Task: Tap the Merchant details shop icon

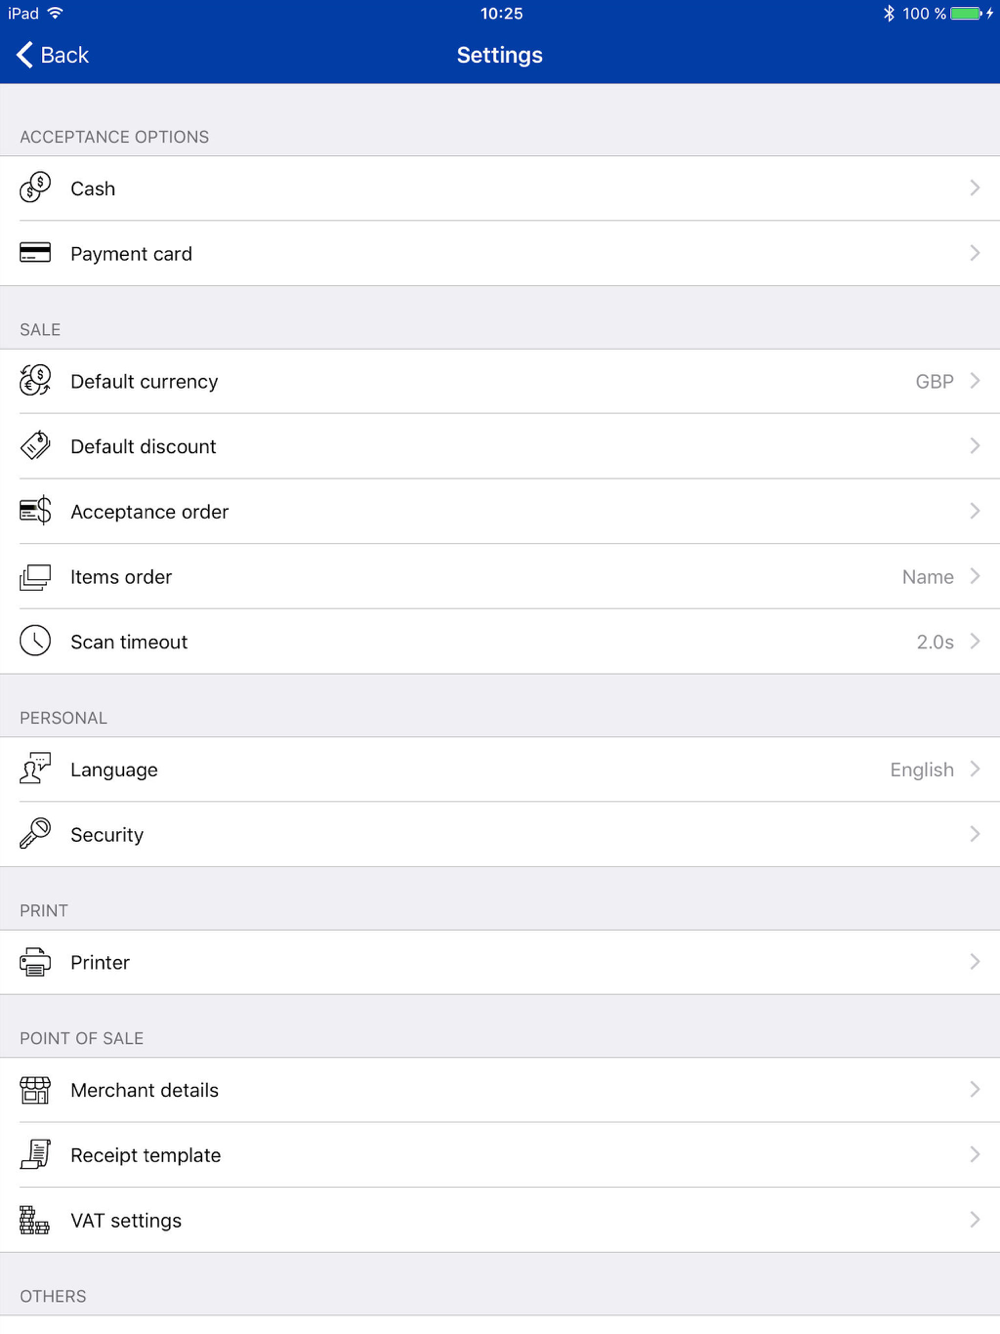Action: 35,1090
